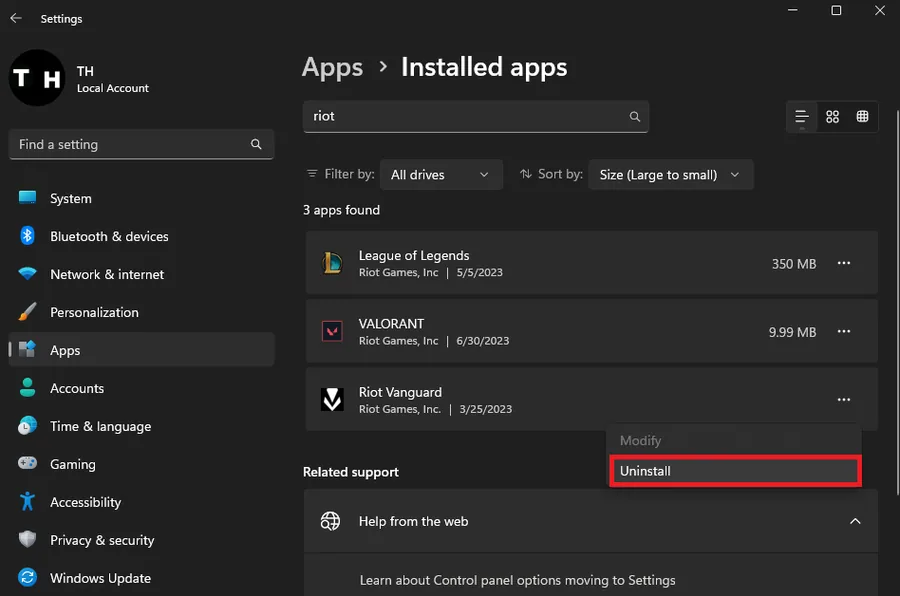900x596 pixels.
Task: Switch to list view layout
Action: 802,117
